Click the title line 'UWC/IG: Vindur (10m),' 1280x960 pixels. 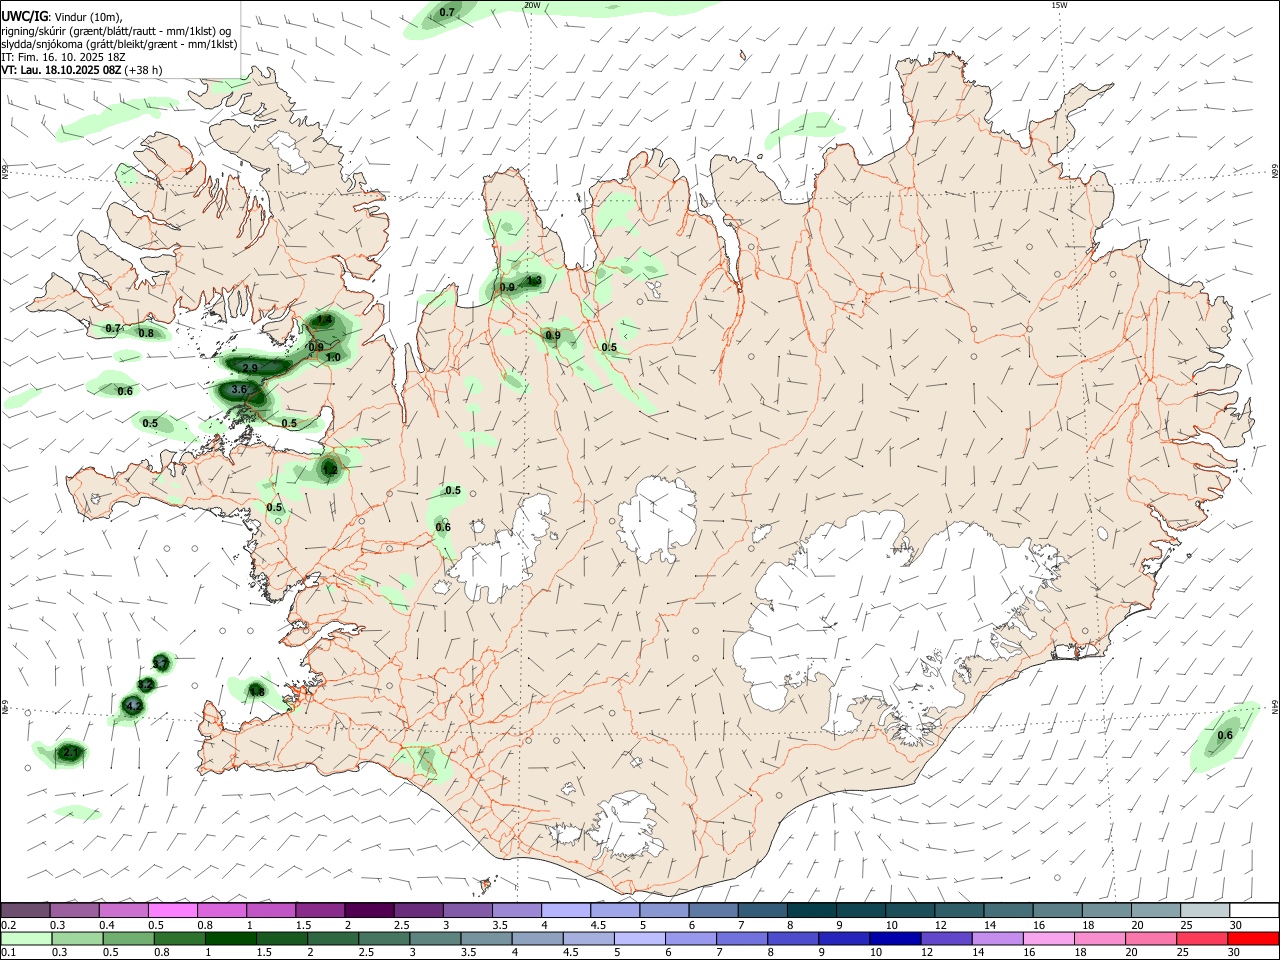pos(62,16)
